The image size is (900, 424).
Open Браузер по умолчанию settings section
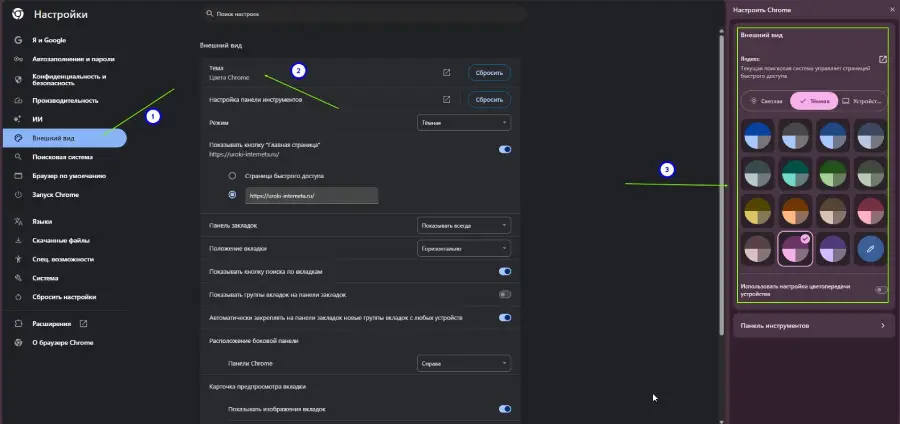[64, 176]
